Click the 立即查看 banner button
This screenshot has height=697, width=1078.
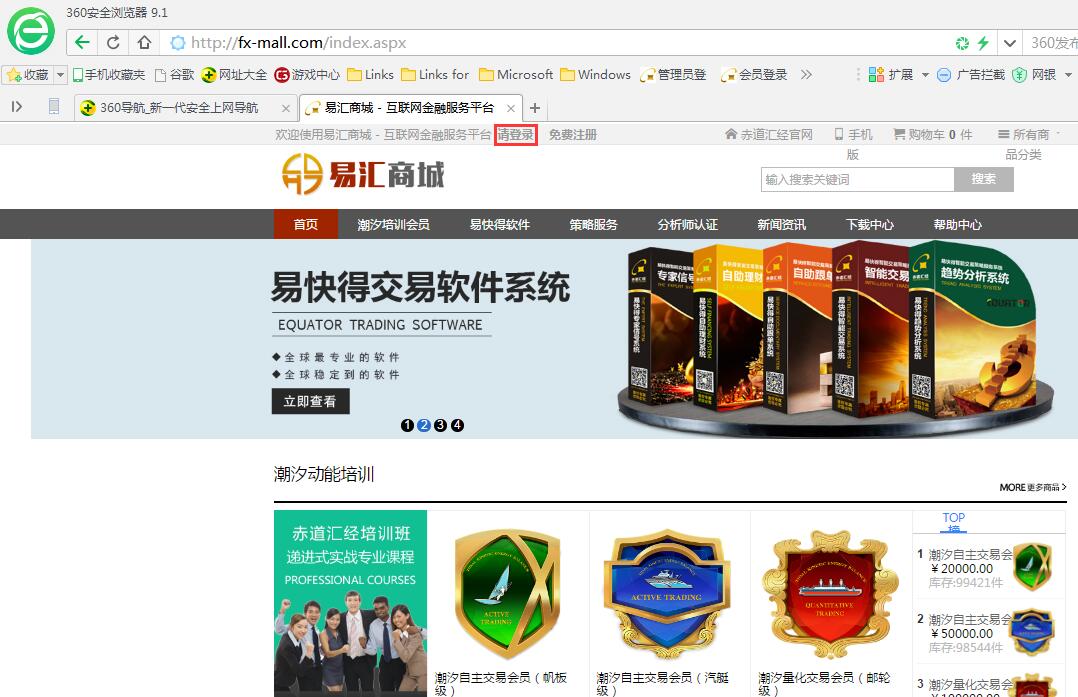(310, 401)
